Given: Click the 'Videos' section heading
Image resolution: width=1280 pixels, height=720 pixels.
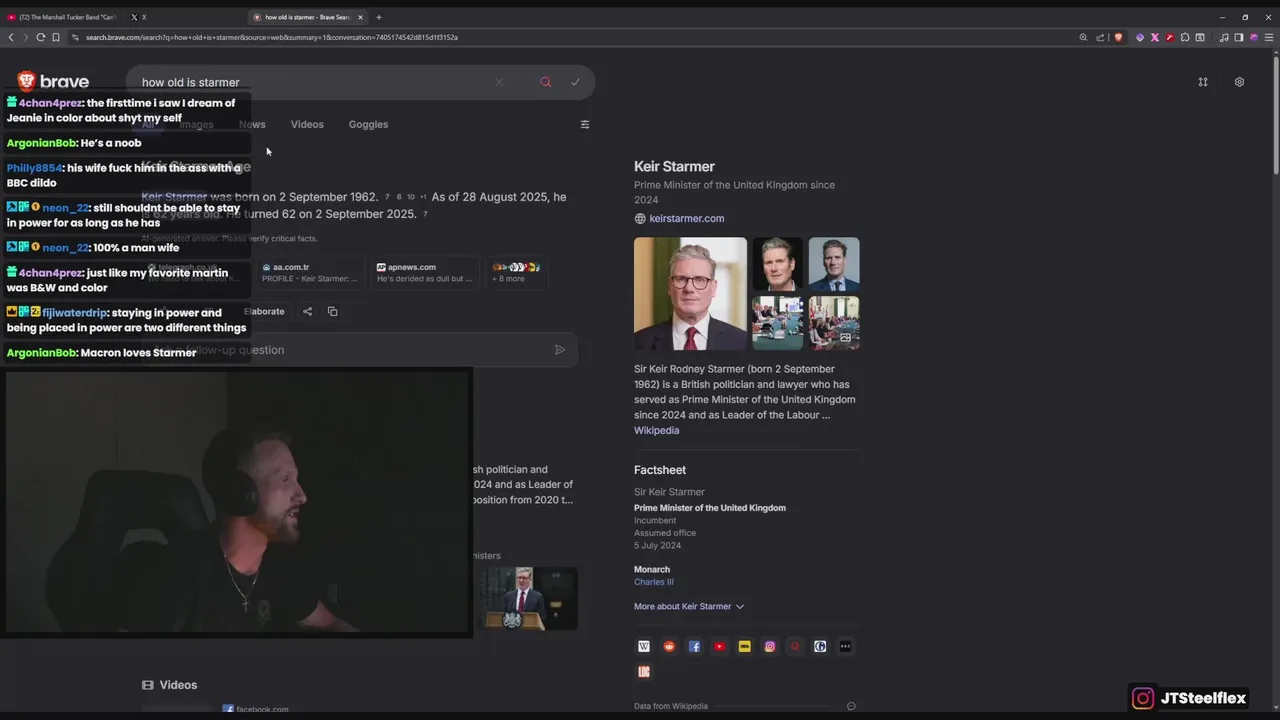Looking at the screenshot, I should (x=178, y=685).
